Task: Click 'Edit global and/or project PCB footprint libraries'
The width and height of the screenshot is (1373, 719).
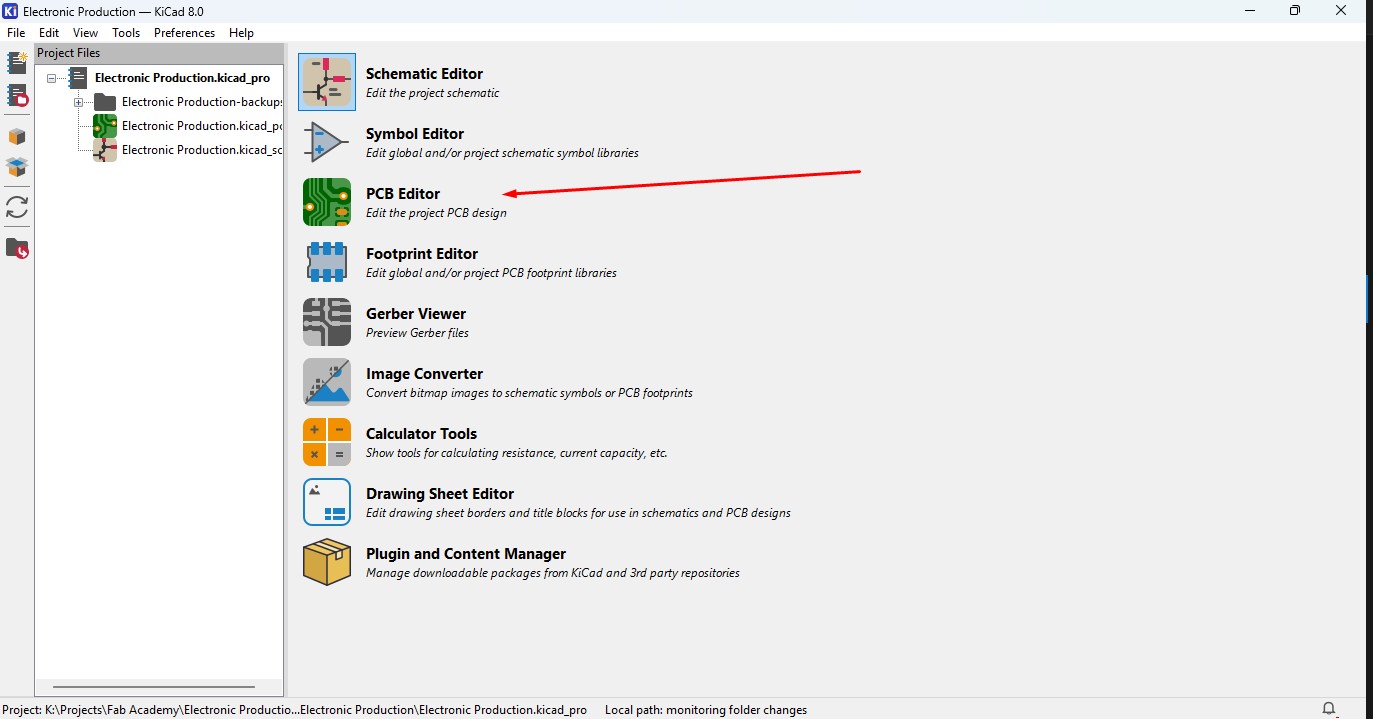Action: (491, 273)
